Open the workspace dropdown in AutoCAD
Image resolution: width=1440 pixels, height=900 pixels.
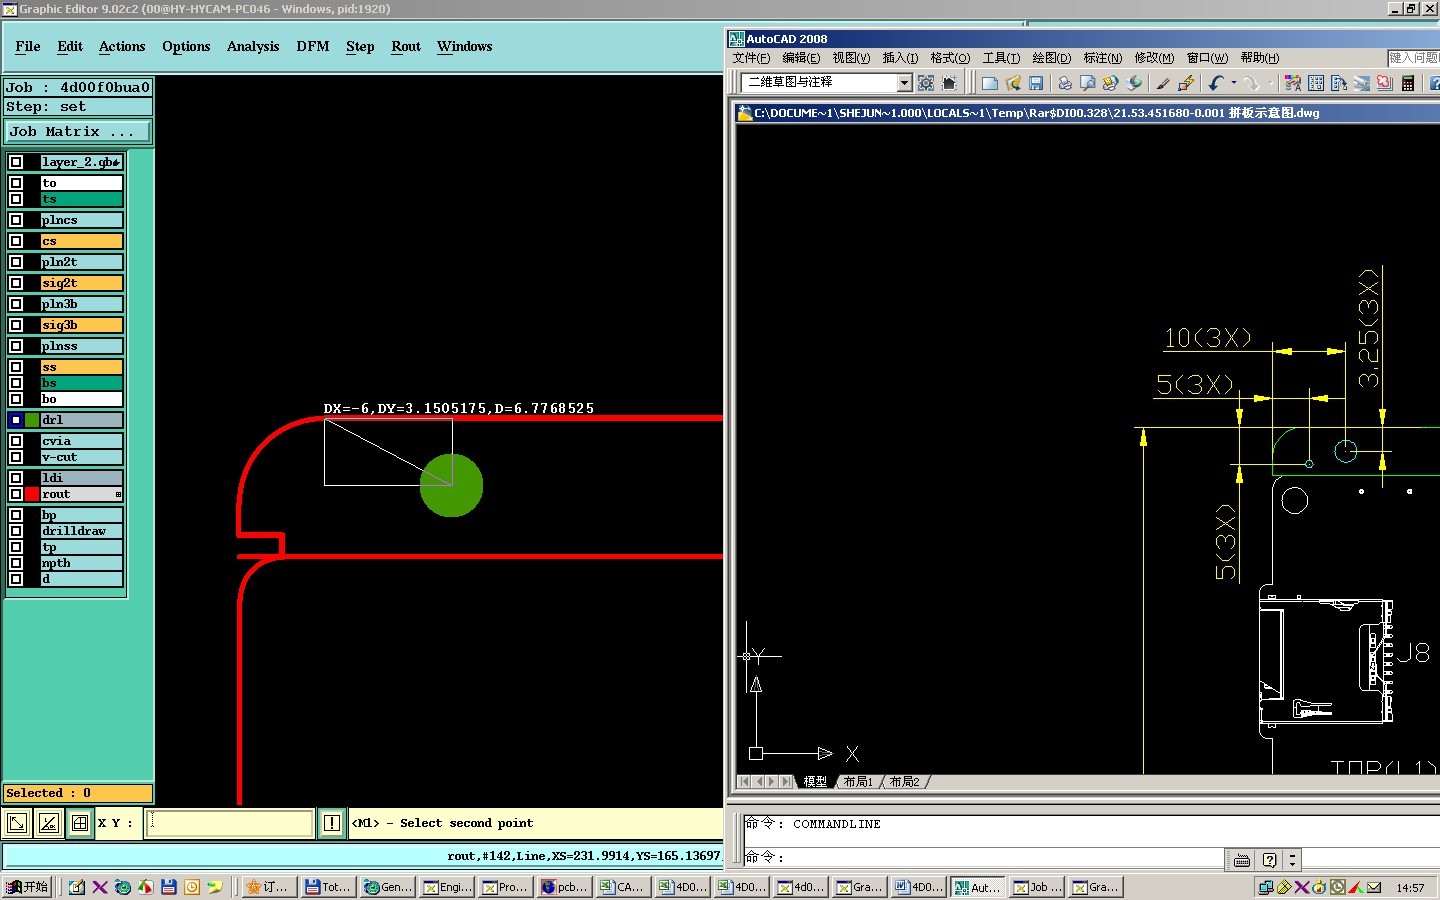[x=904, y=83]
